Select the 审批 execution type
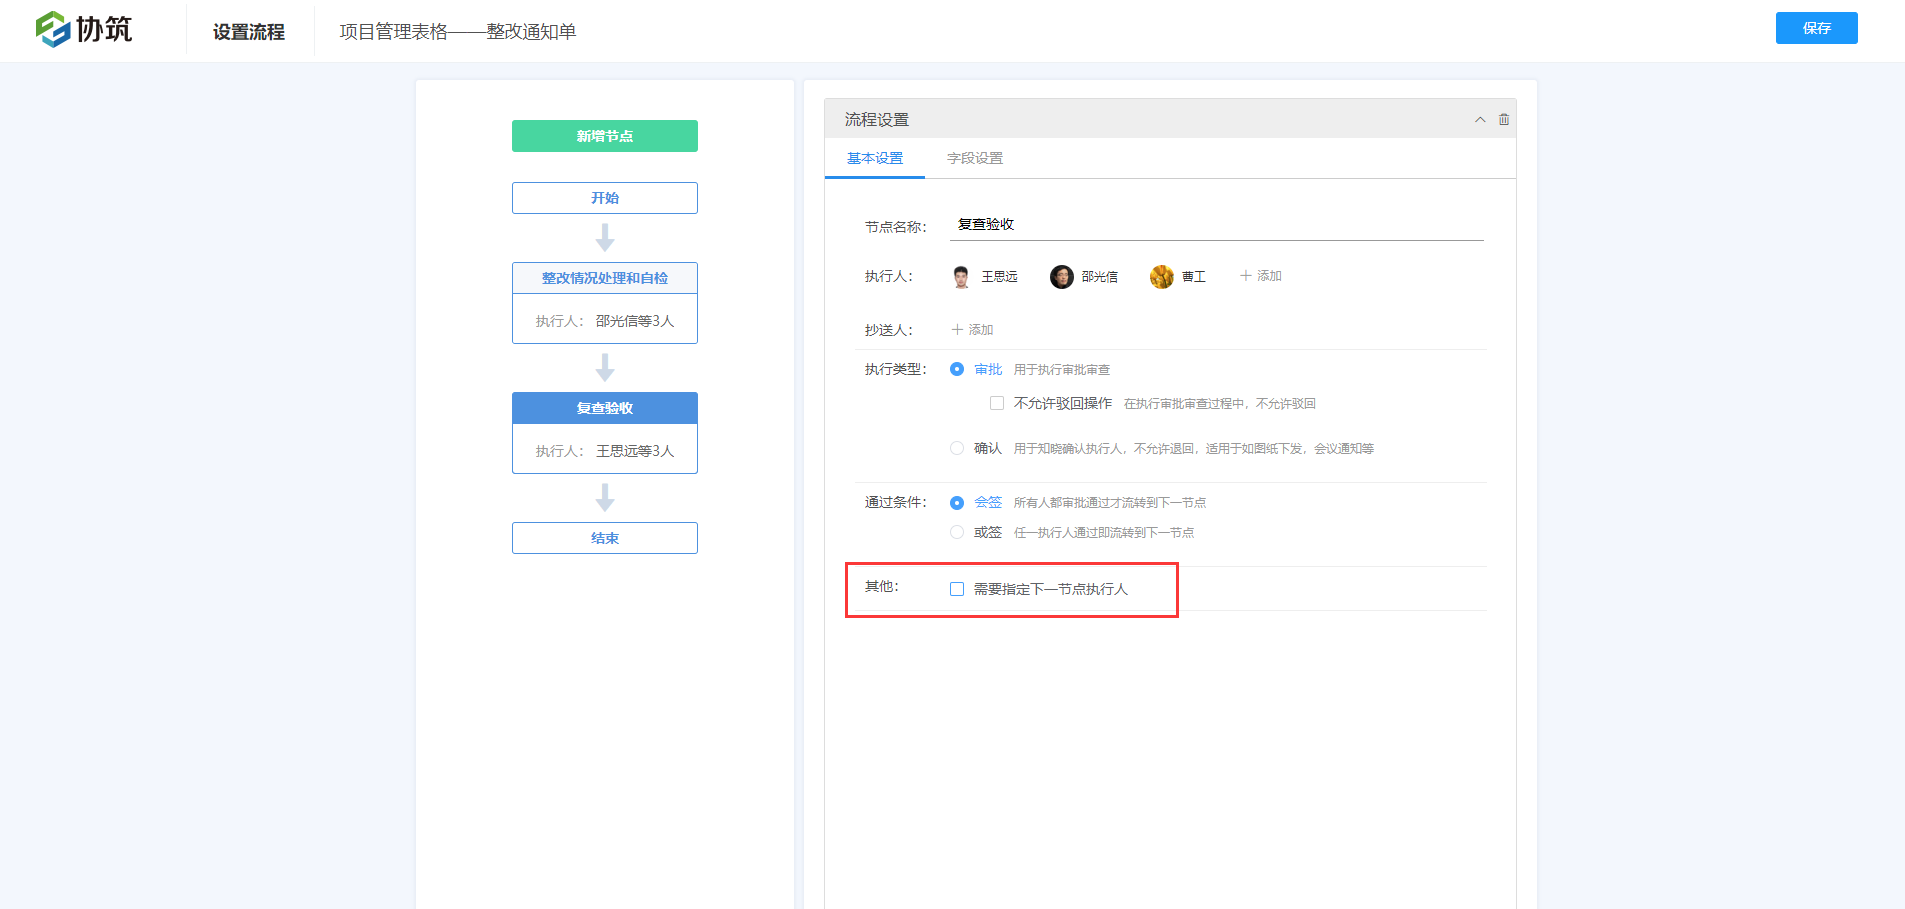 coord(956,368)
